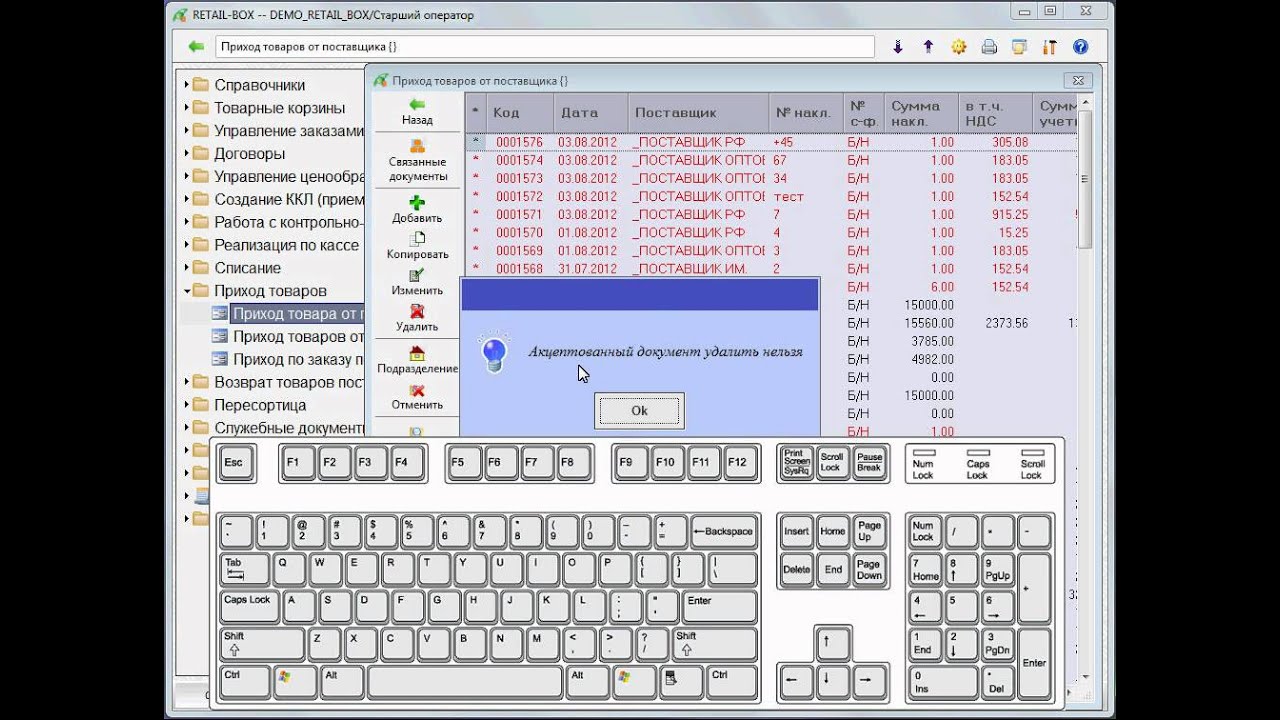The height and width of the screenshot is (720, 1280).
Task: Expand the Управление заказами folder
Action: [186, 131]
